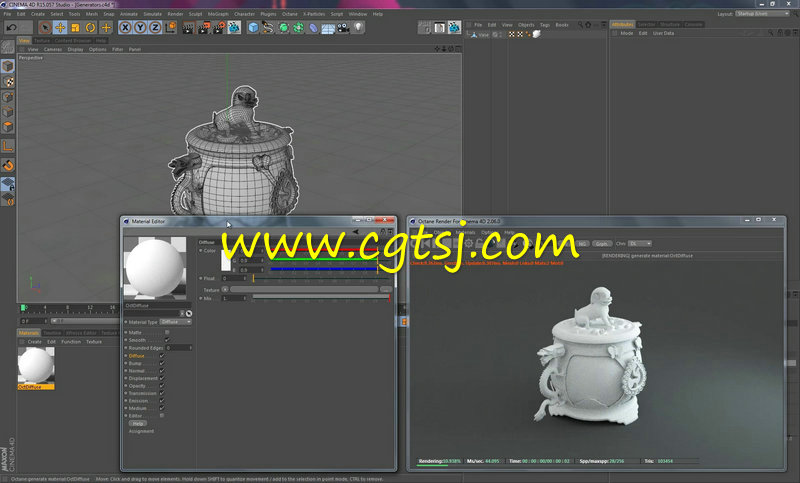Click Render View clapperboard icon
This screenshot has width=800, height=483.
188,28
